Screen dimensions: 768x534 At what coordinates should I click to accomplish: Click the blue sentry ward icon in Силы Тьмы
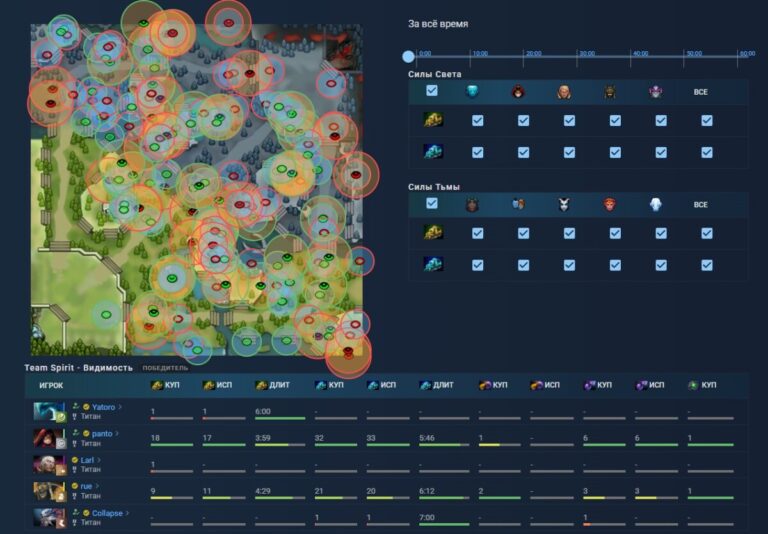(x=433, y=265)
